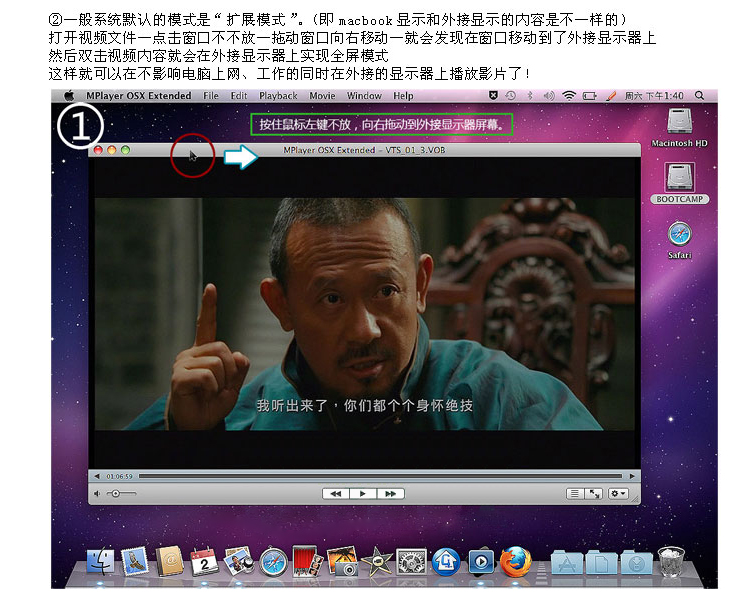Toggle the fullscreen button in player
750x598 pixels.
[594, 494]
